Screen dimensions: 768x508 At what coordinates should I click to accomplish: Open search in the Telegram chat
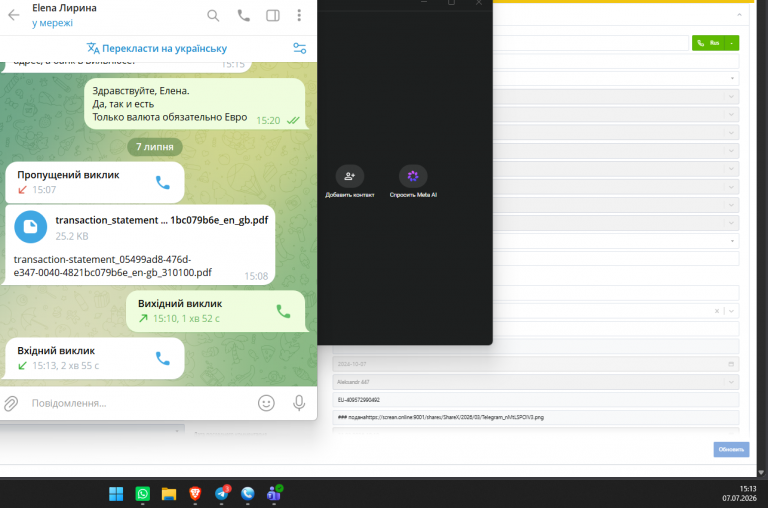(213, 16)
